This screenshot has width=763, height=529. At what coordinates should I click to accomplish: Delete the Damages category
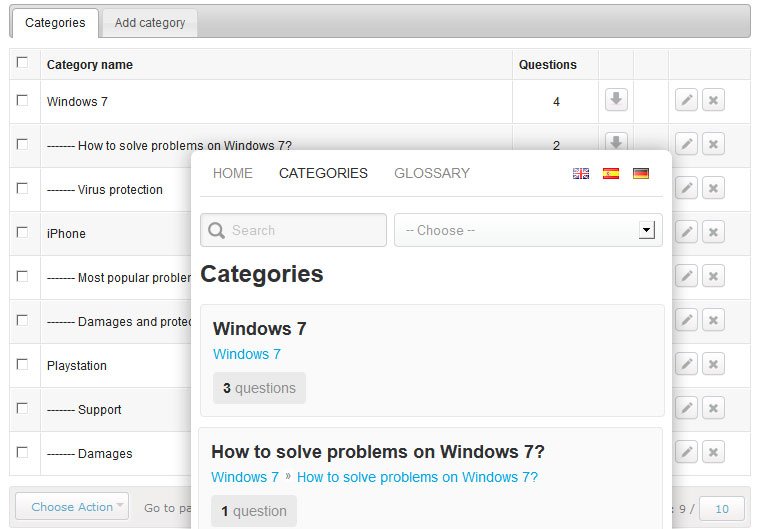click(x=713, y=452)
